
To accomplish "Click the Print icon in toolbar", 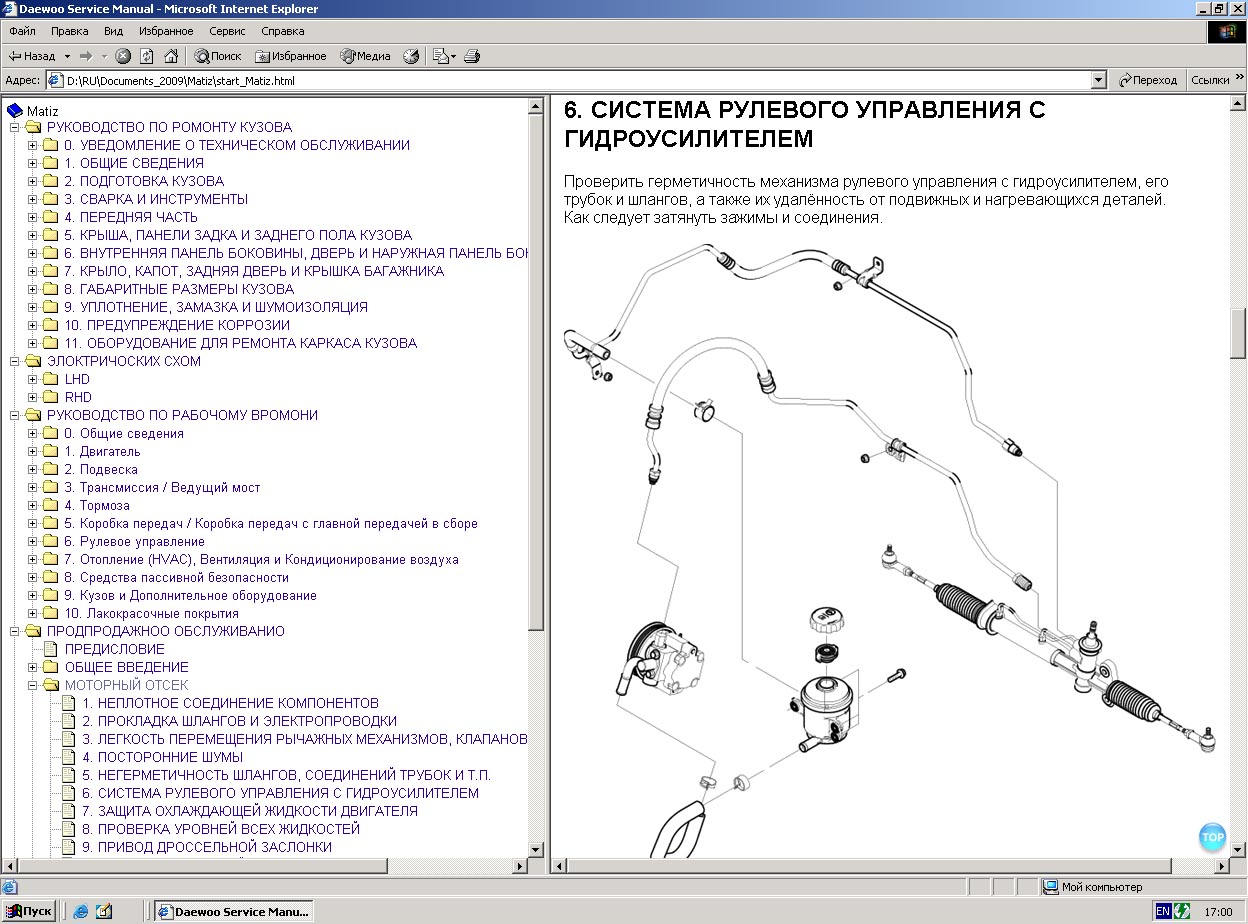I will coord(473,57).
